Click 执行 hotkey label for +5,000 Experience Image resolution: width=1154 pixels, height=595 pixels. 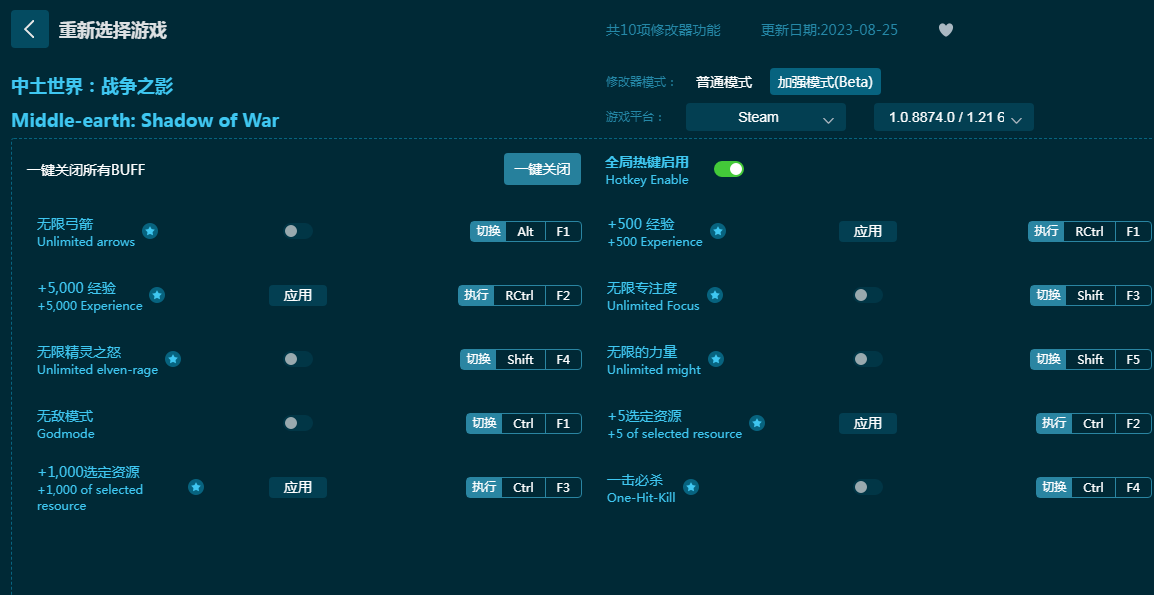click(x=476, y=295)
